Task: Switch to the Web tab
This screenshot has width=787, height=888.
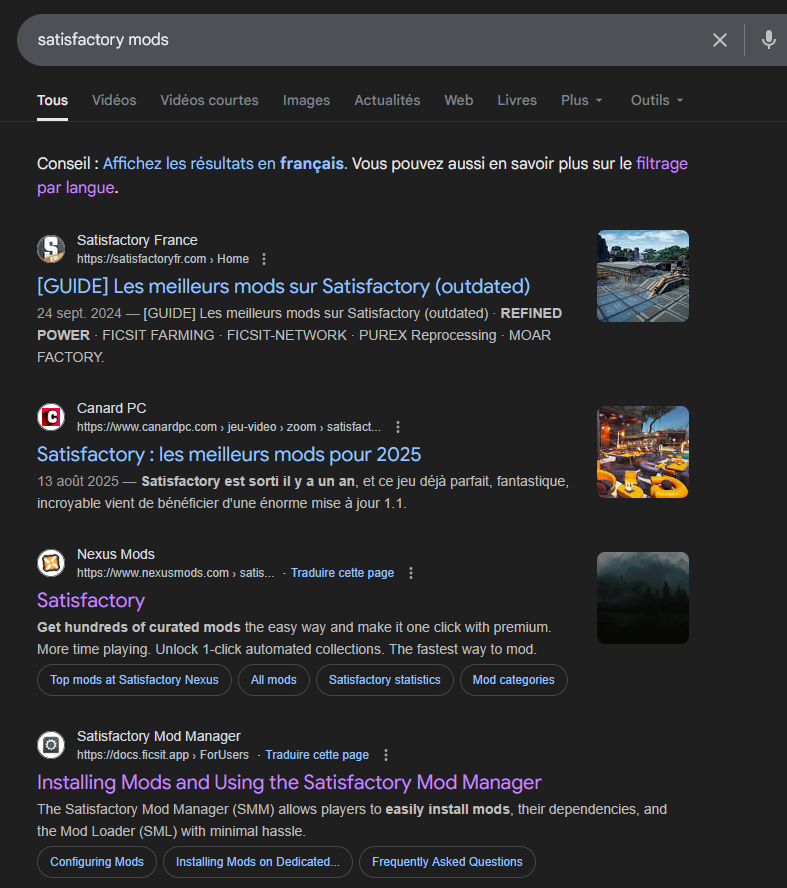Action: point(459,100)
